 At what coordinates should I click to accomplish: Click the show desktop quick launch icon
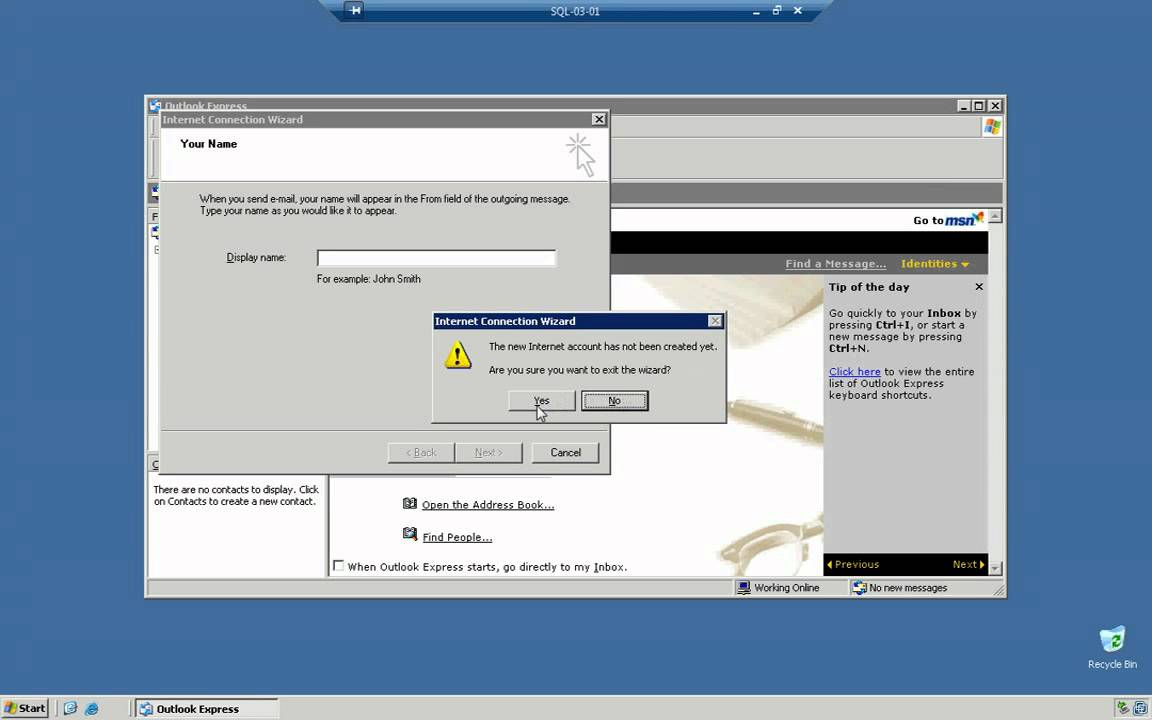[70, 708]
